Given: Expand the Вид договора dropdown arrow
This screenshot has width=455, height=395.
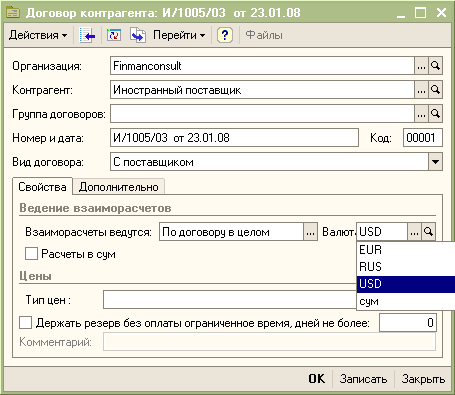Looking at the screenshot, I should click(x=435, y=162).
